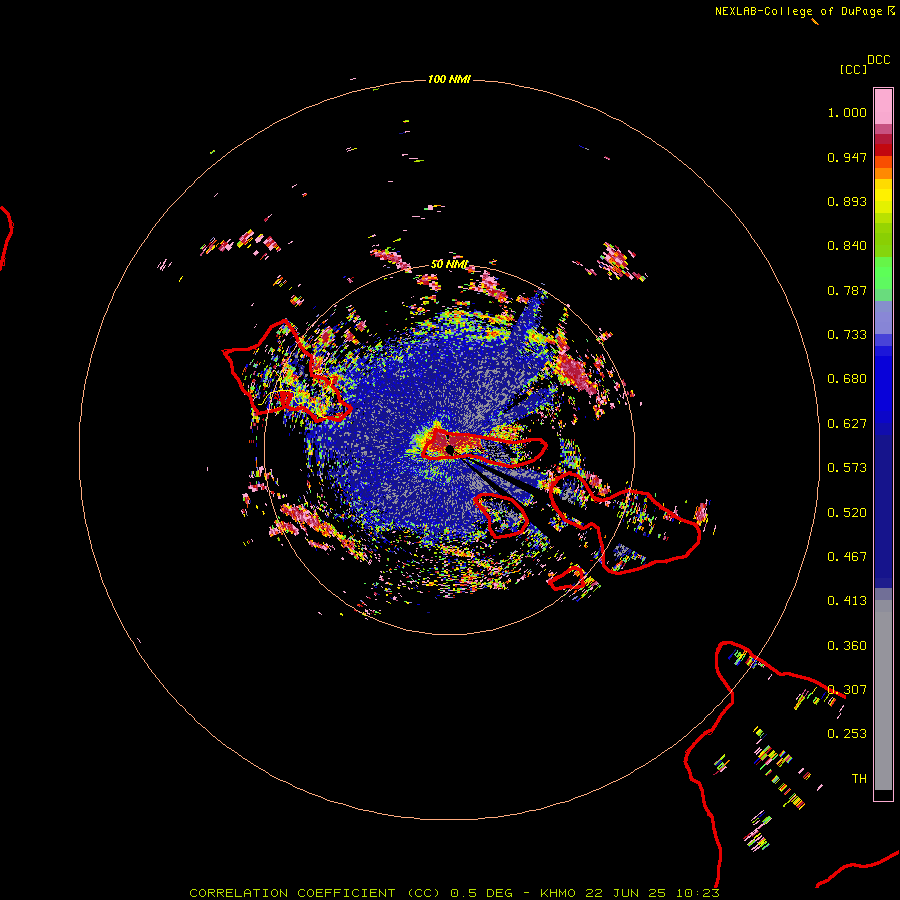This screenshot has height=900, width=900.
Task: Select the DCC label above color bar
Action: point(878,60)
